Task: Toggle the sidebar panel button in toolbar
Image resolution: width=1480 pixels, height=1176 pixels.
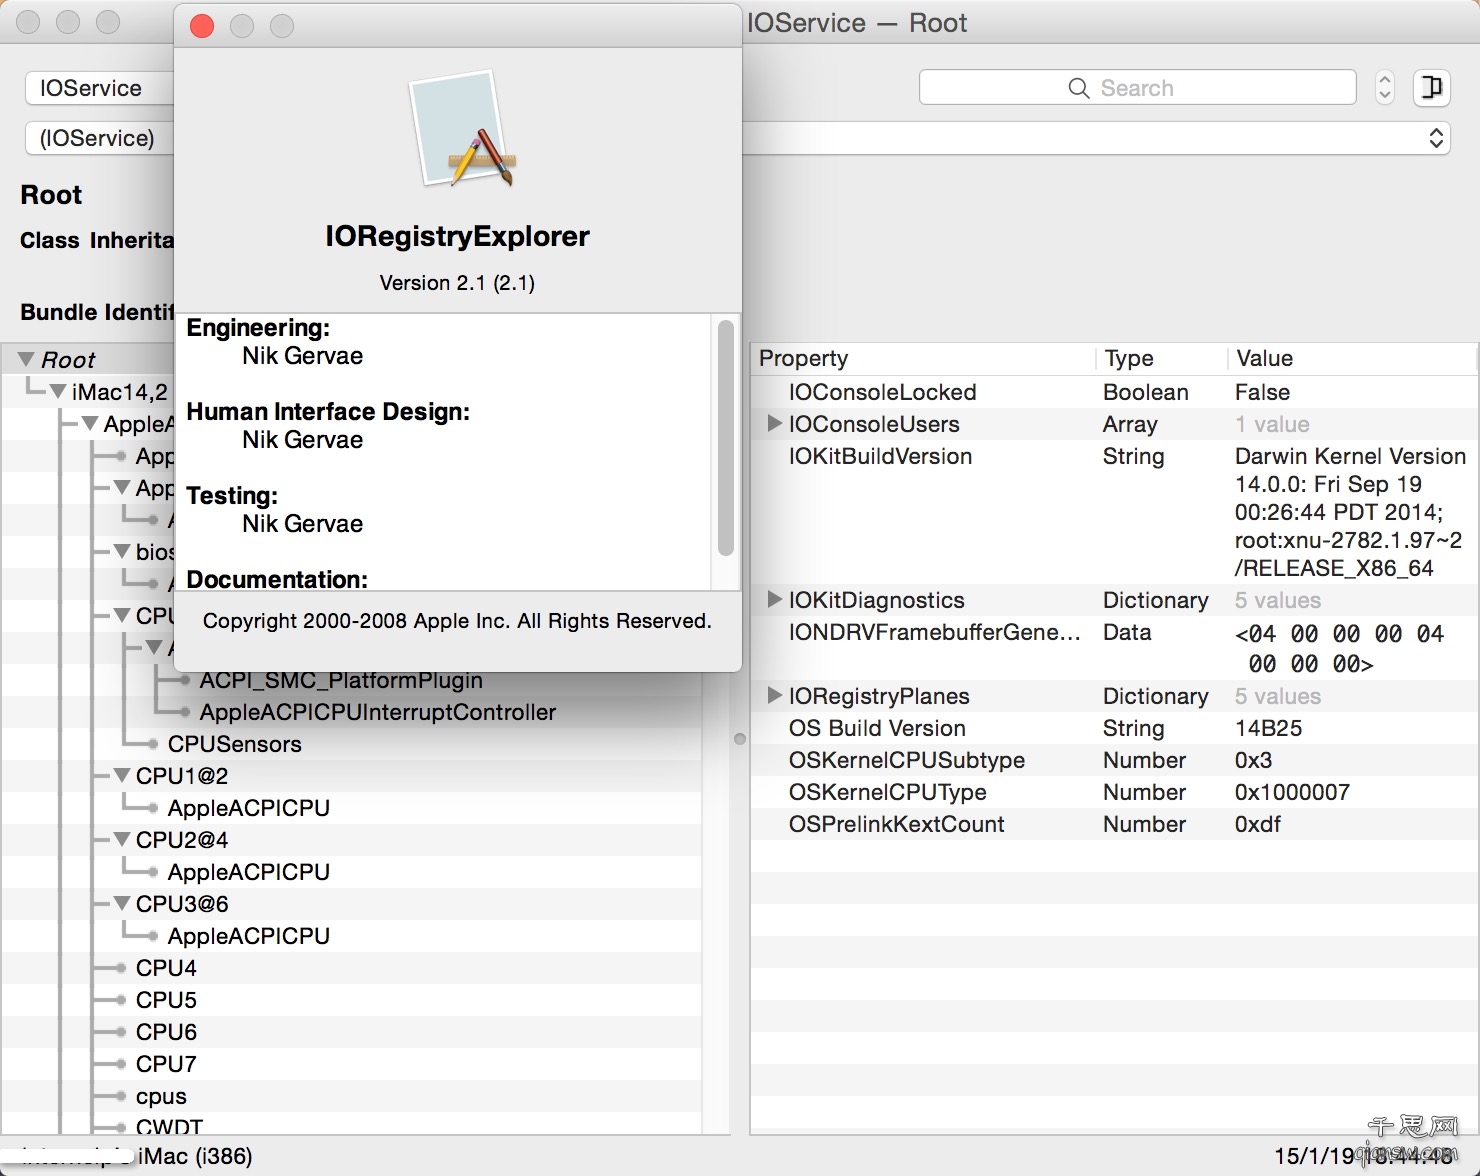Action: click(x=1432, y=88)
